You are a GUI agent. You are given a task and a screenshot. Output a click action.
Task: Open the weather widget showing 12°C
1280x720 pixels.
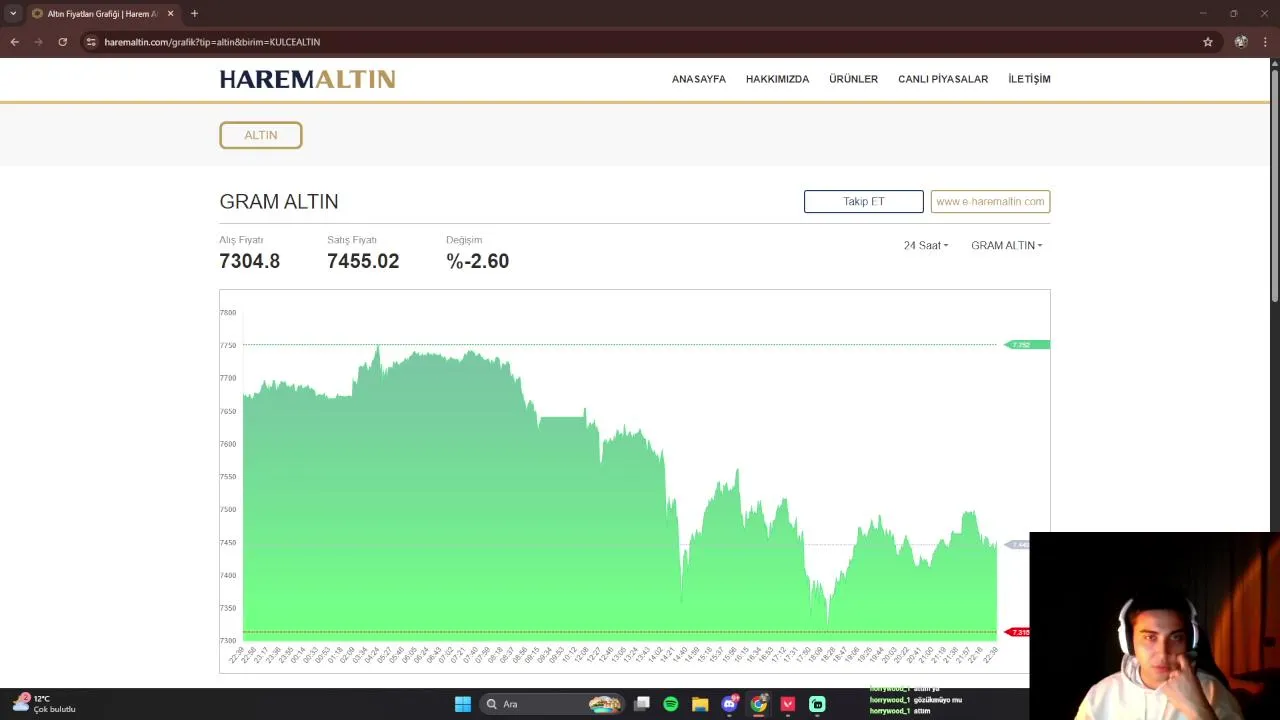click(x=45, y=704)
